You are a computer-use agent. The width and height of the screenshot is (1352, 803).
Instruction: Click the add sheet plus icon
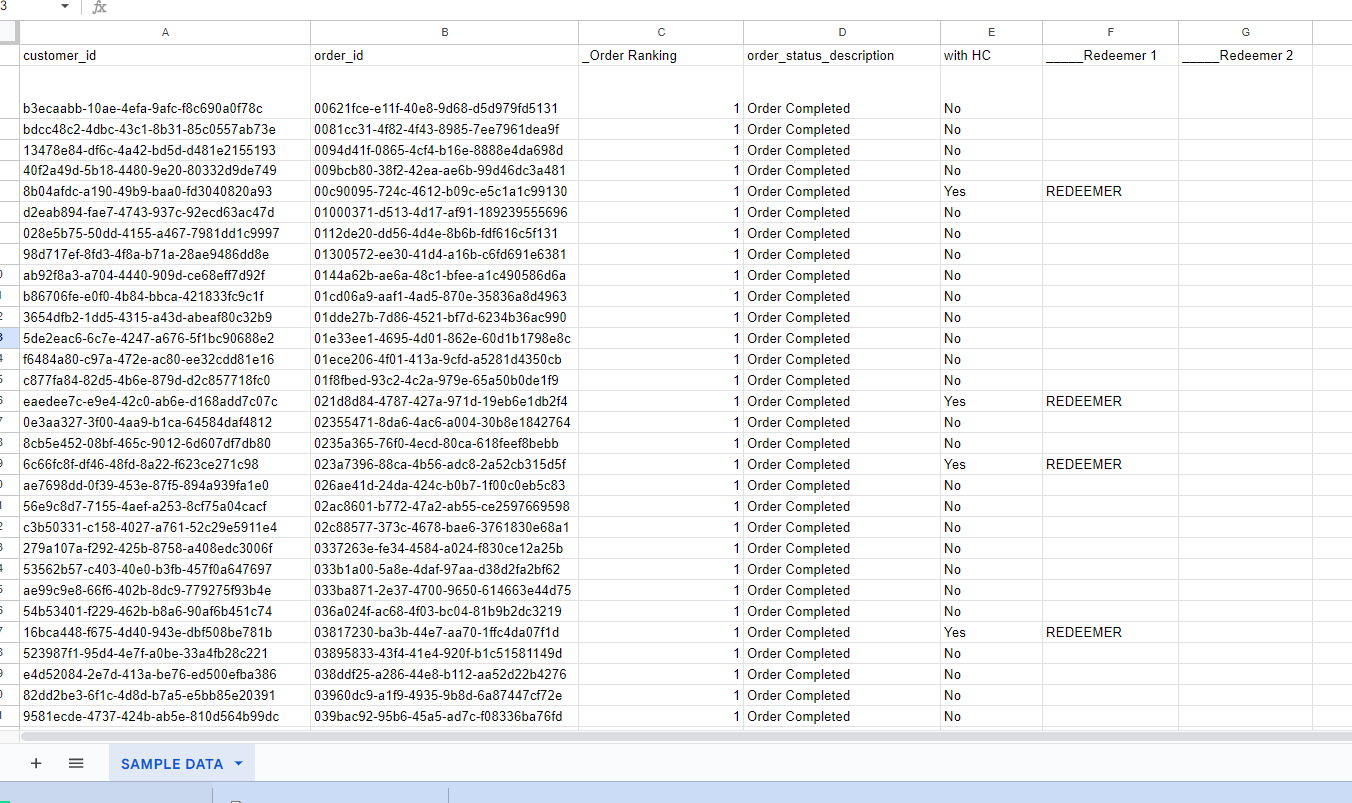coord(36,763)
